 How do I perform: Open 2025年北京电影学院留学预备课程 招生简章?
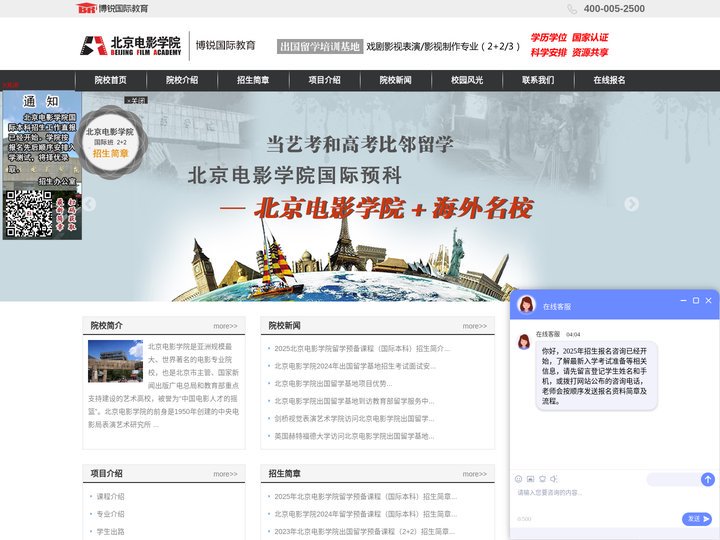pyautogui.click(x=366, y=496)
